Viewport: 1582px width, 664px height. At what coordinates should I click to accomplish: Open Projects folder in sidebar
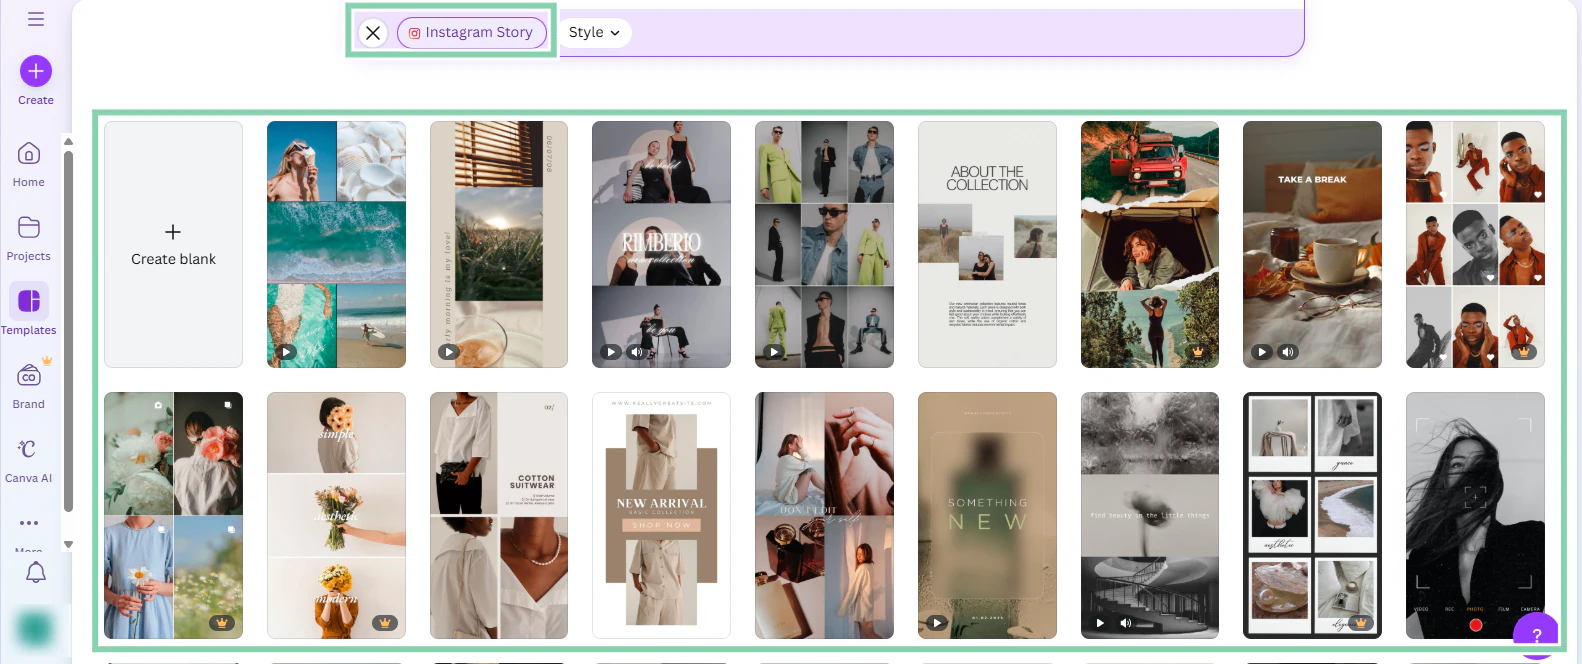point(29,238)
